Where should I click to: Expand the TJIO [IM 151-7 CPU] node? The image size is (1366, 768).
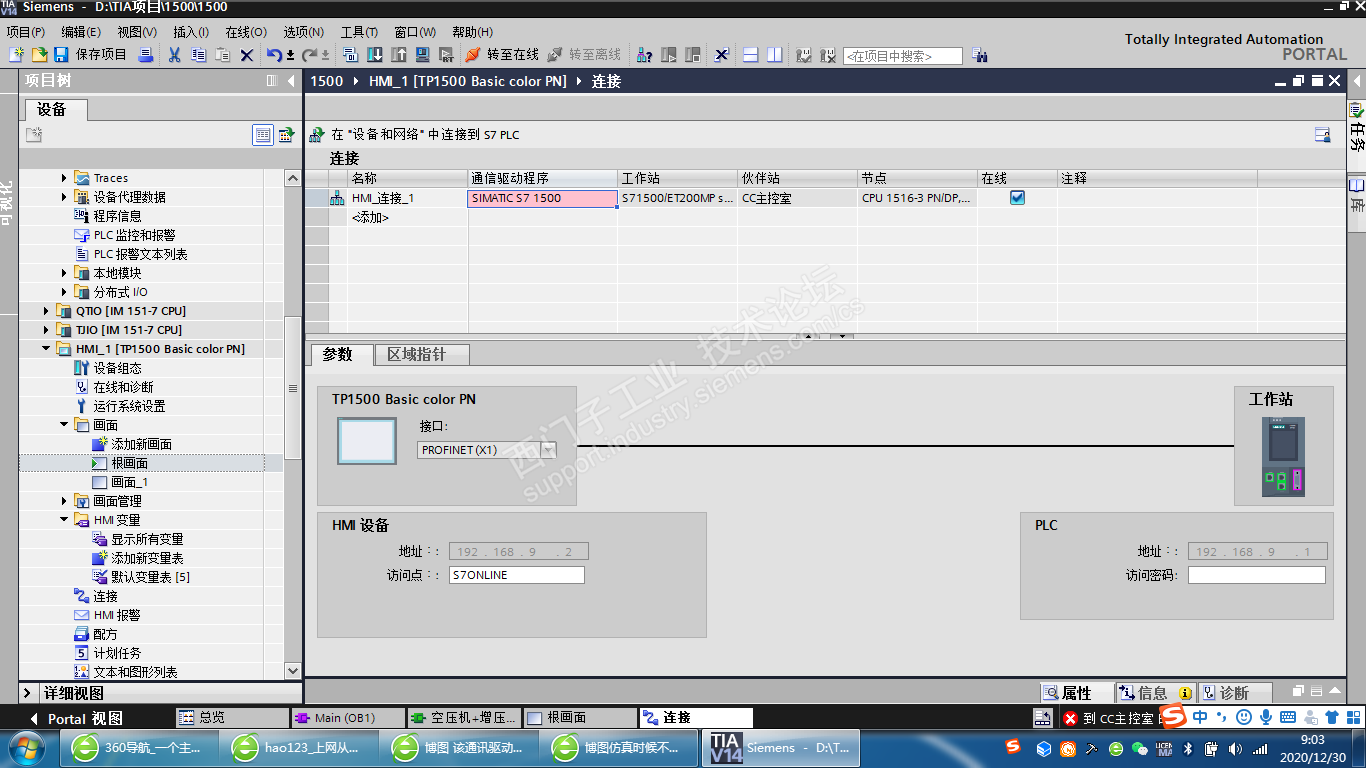click(46, 330)
